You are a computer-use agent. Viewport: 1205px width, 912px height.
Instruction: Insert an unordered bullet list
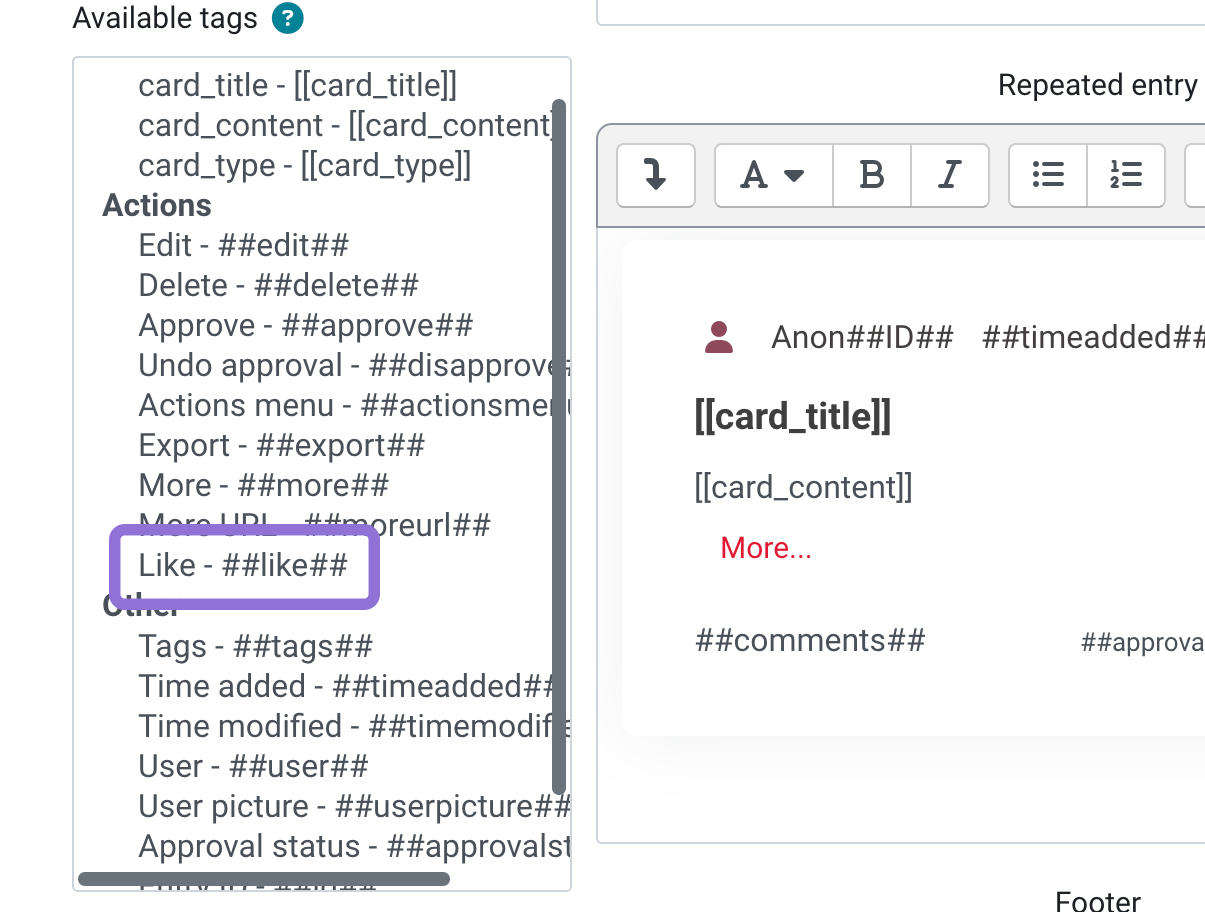click(x=1048, y=176)
